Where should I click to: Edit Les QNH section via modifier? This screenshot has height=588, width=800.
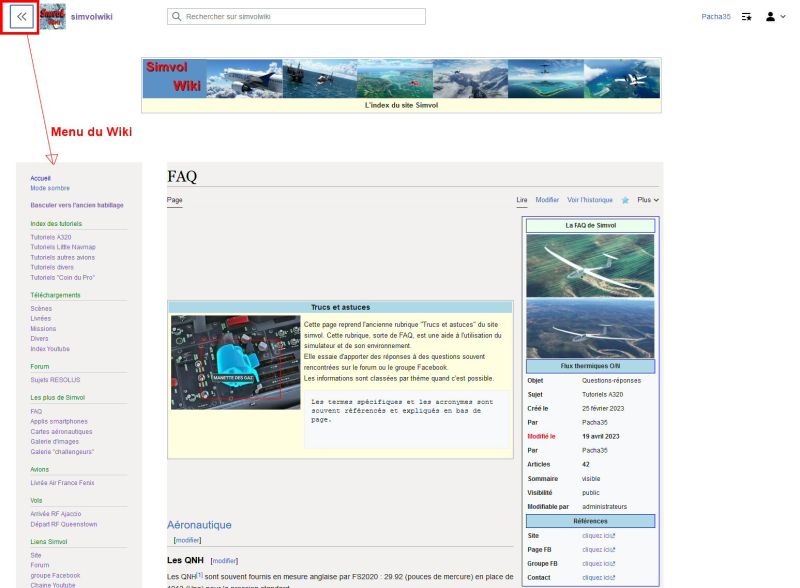click(224, 560)
